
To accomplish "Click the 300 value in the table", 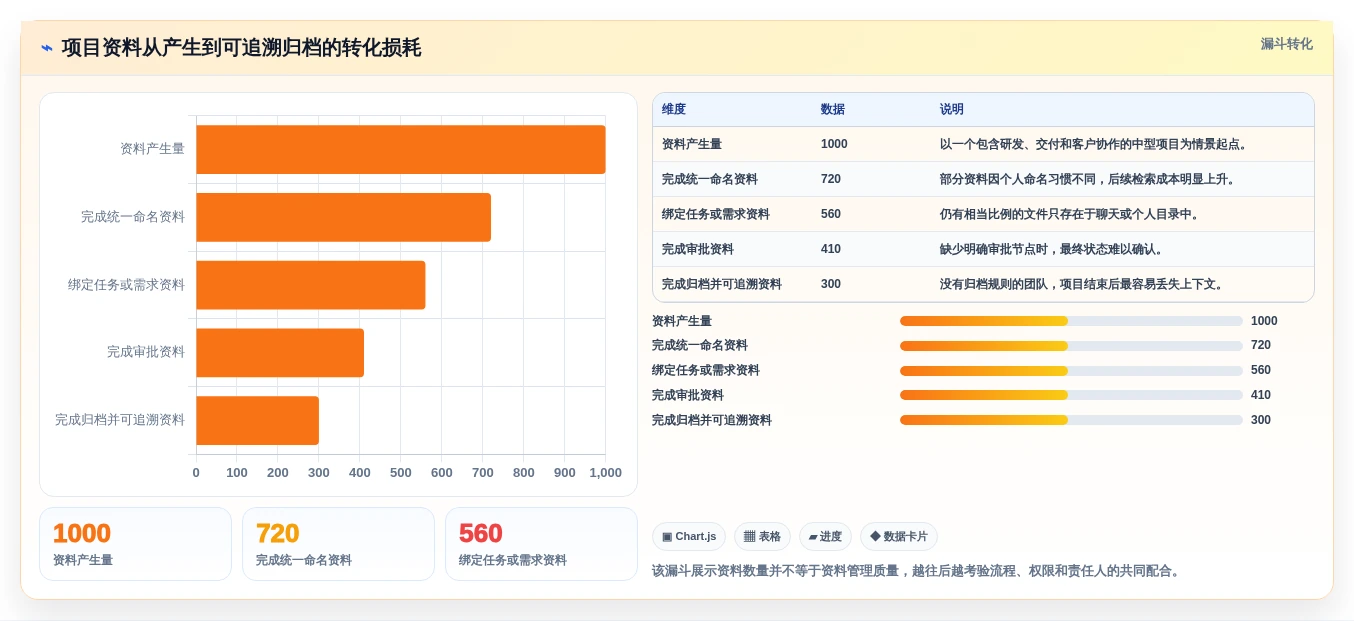I will [x=831, y=284].
